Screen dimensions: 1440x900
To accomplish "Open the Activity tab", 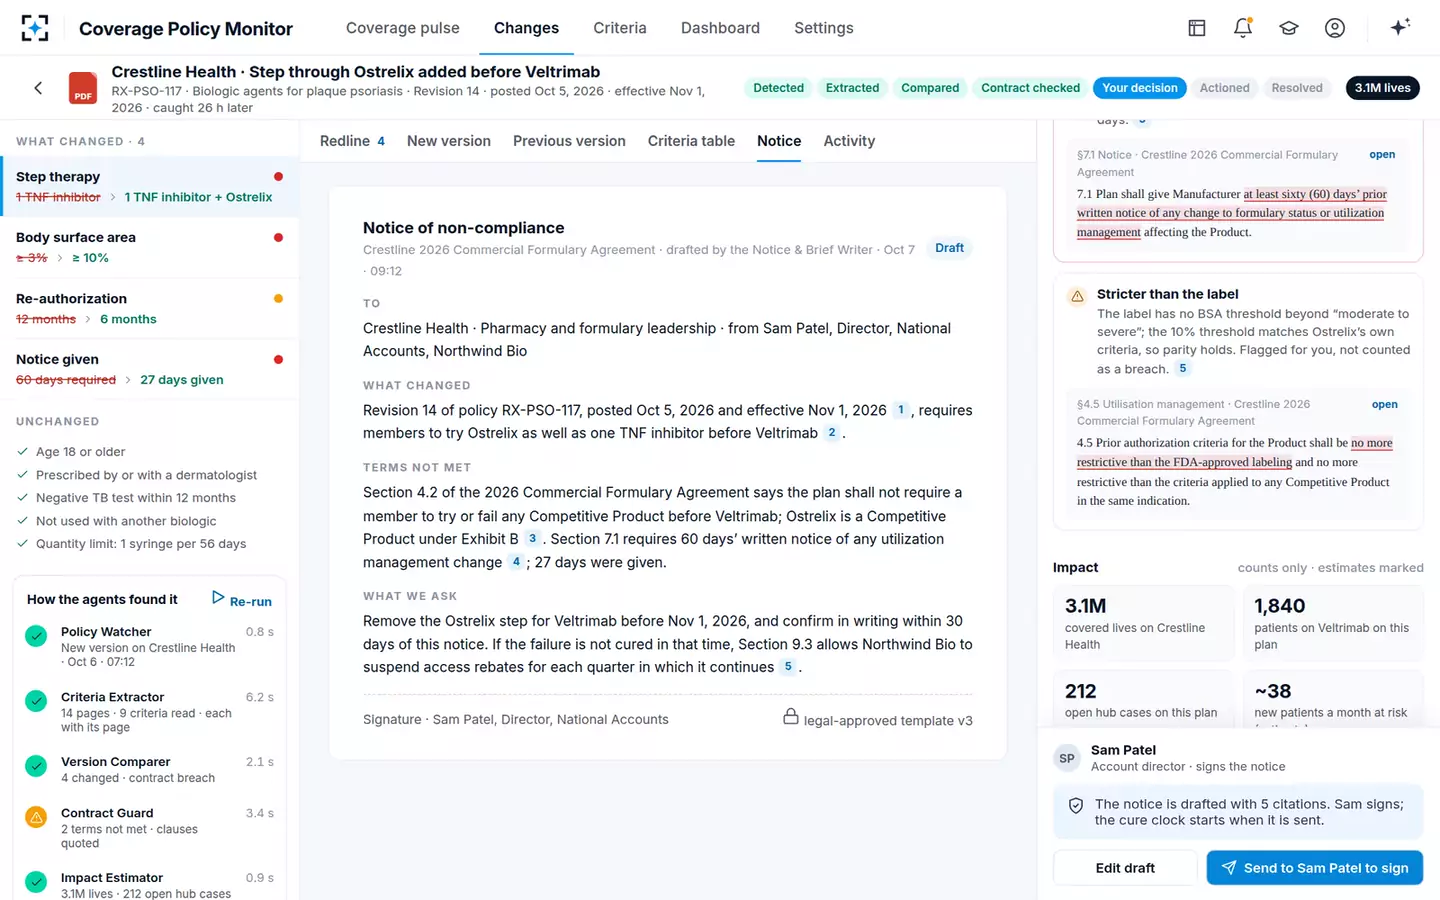I will pyautogui.click(x=849, y=141).
